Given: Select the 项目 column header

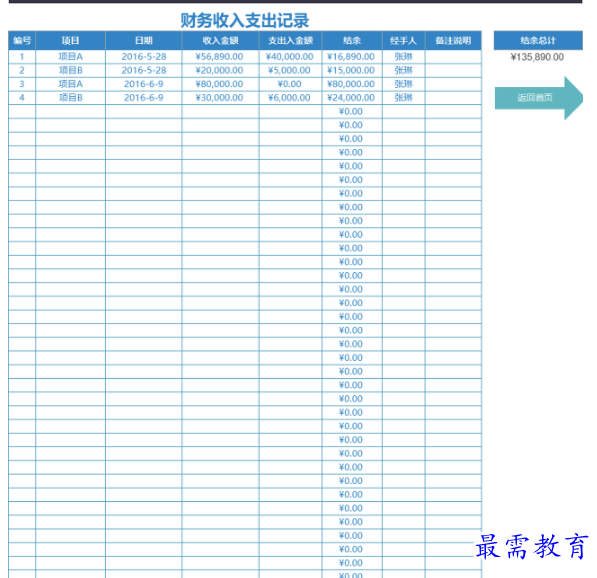Looking at the screenshot, I should pyautogui.click(x=70, y=41).
